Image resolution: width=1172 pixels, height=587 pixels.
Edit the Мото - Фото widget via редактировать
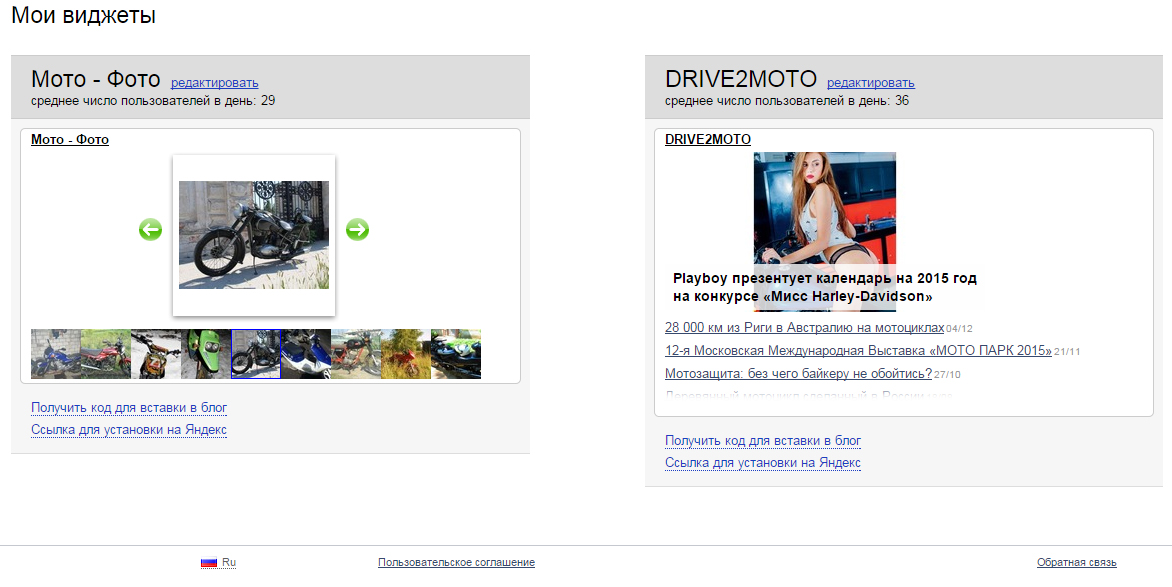[x=215, y=83]
